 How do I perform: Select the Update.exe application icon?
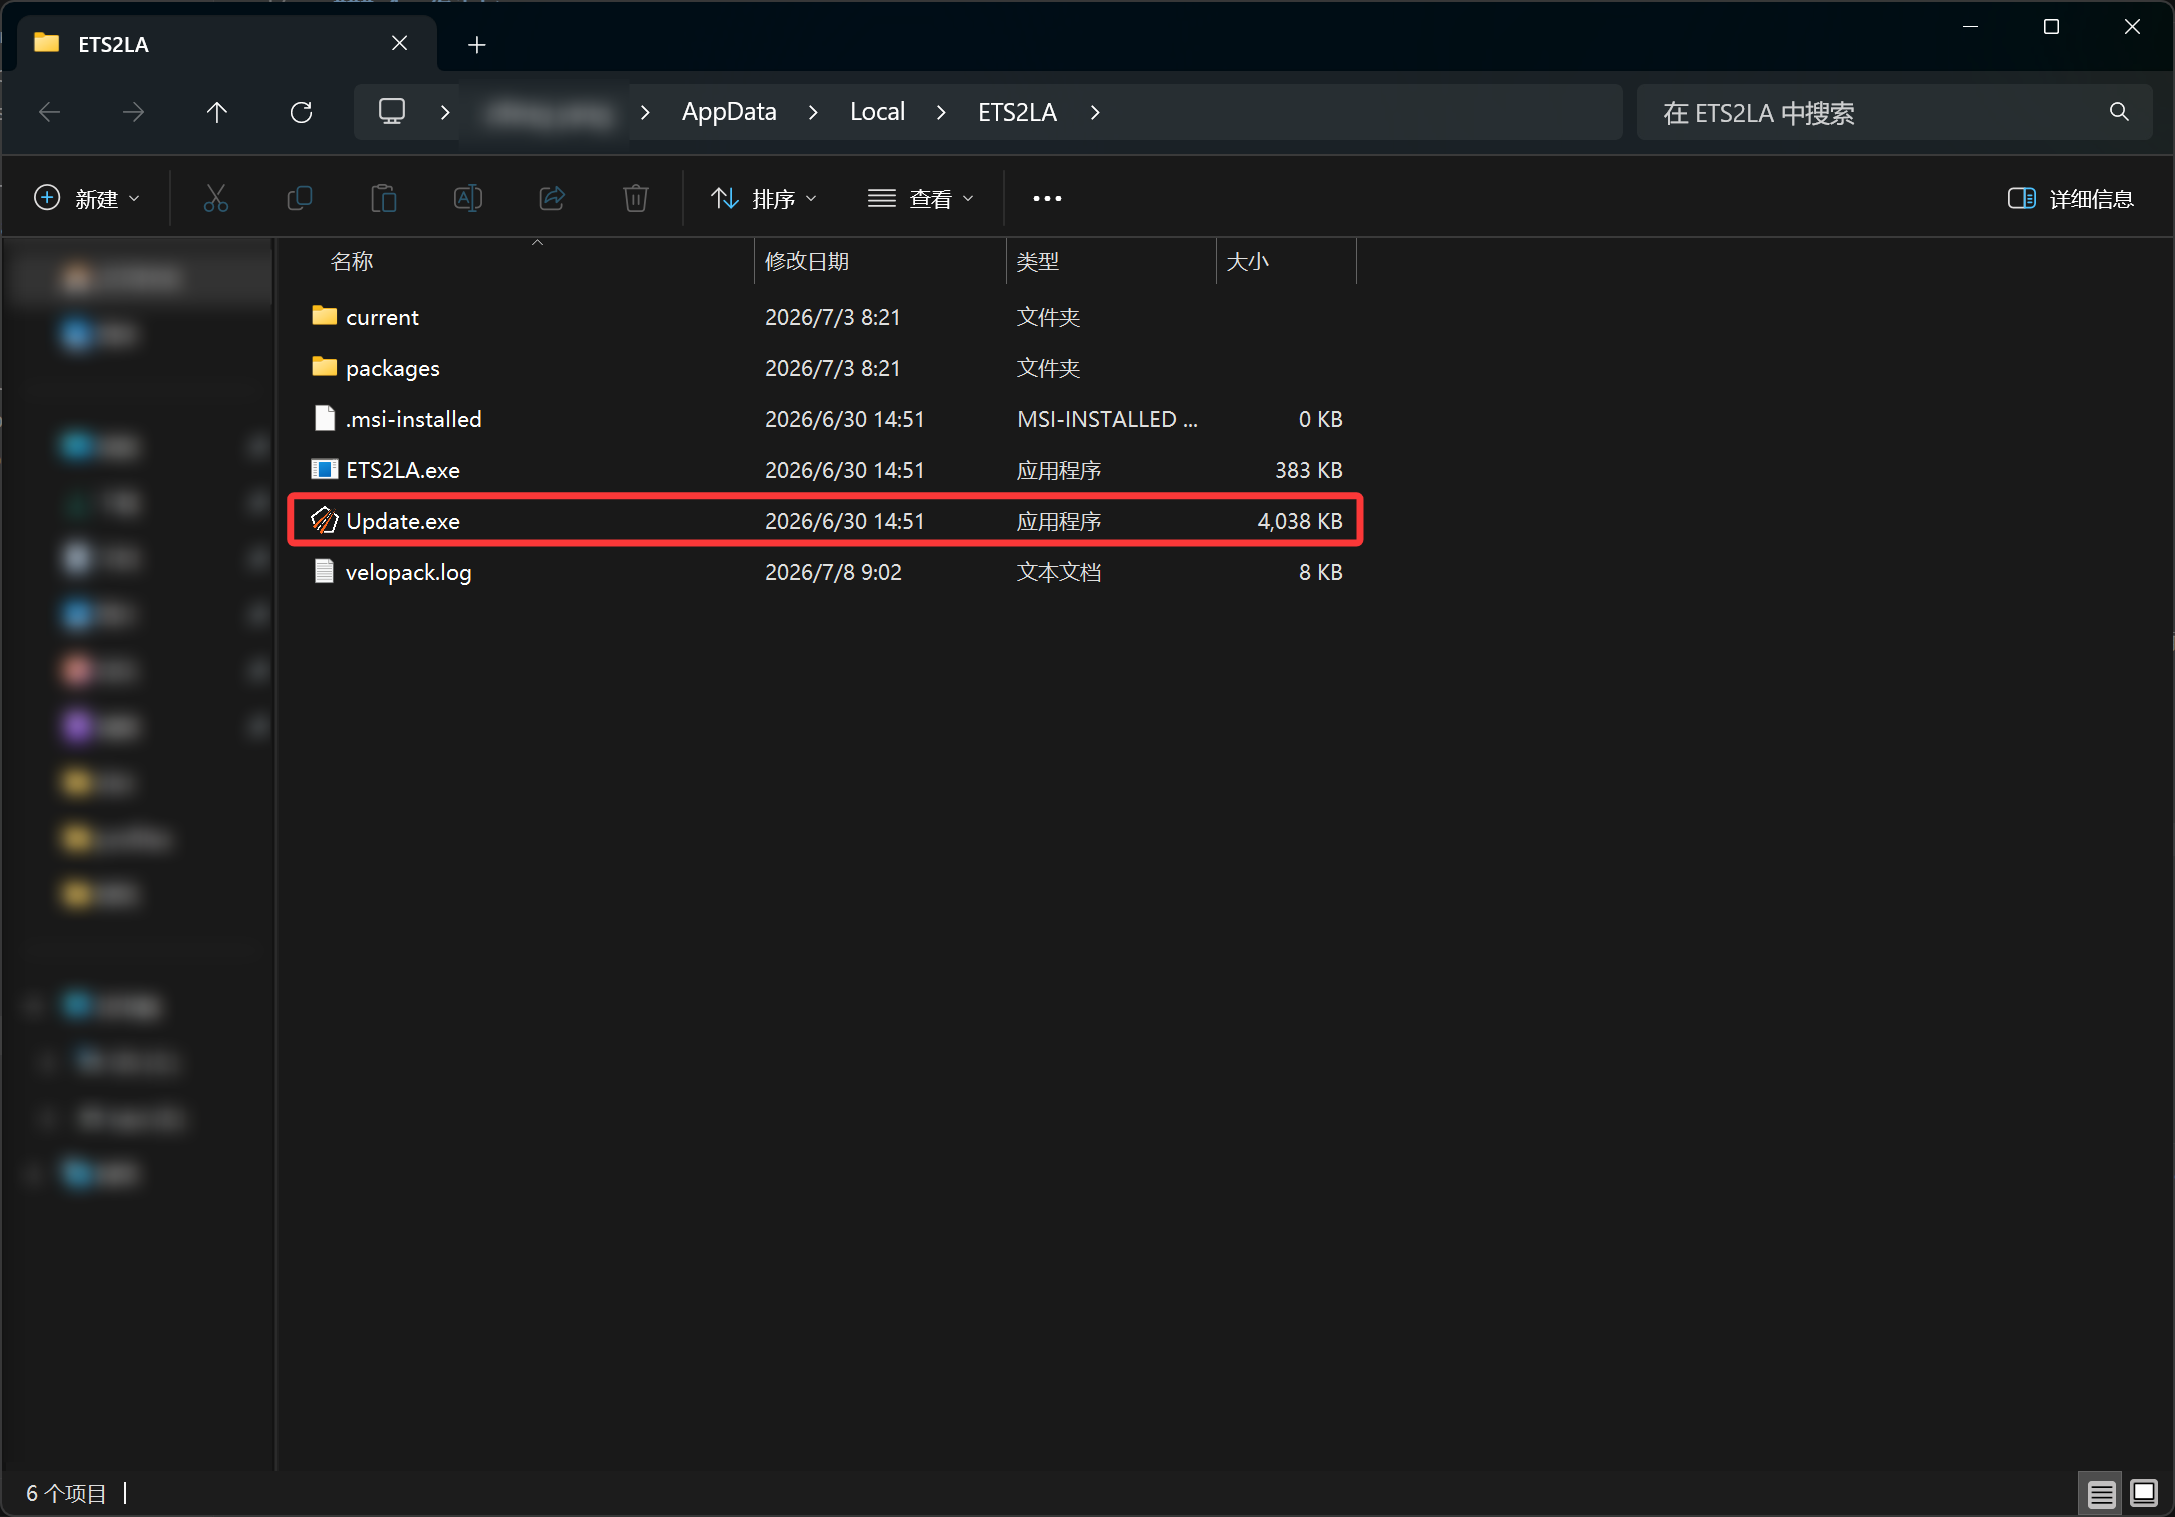point(324,520)
